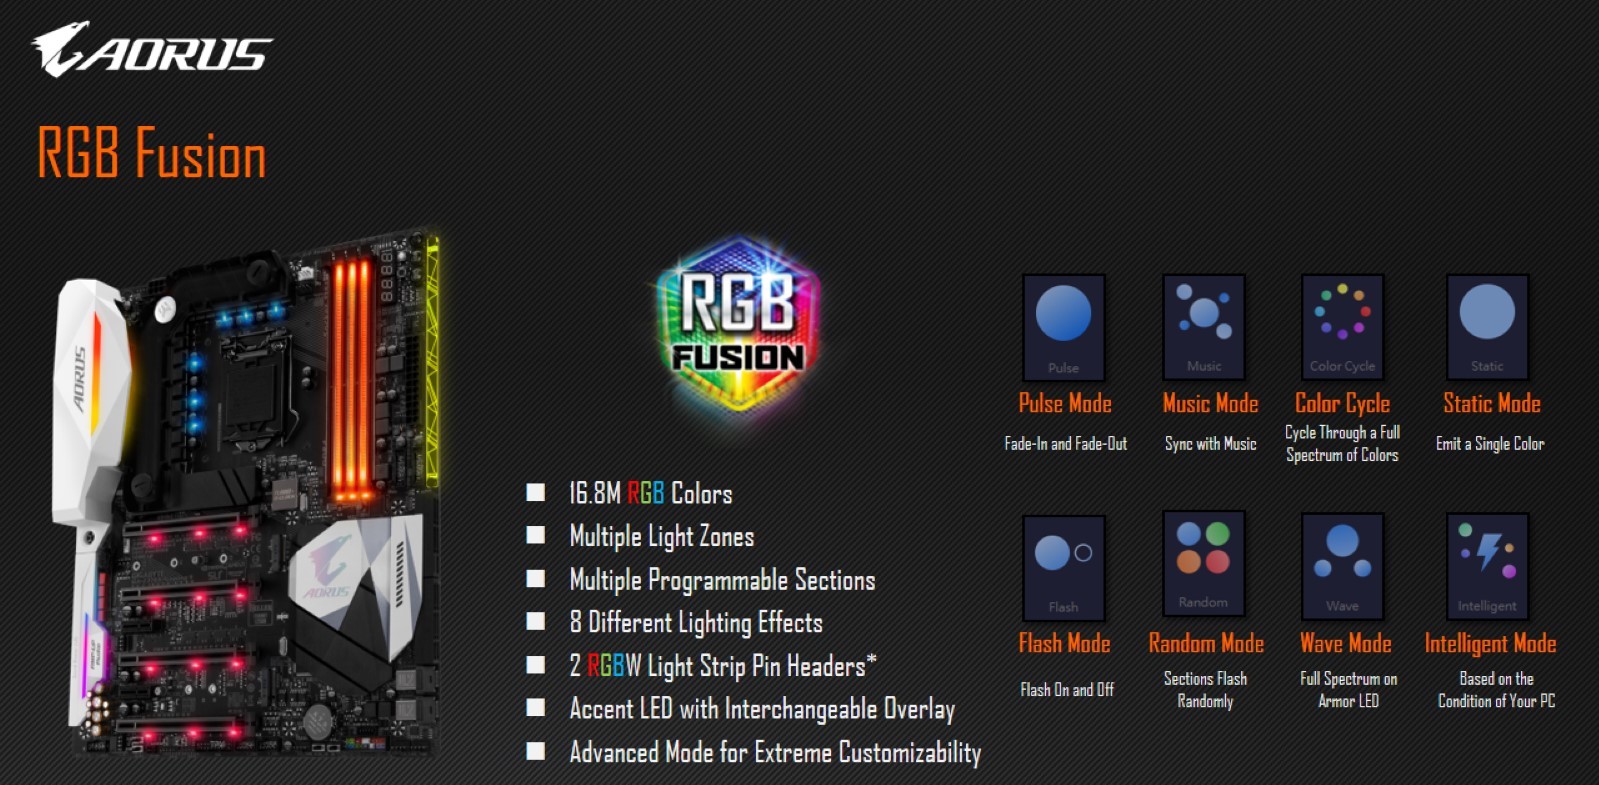The image size is (1599, 785).
Task: Click the Pulse Mode orange label
Action: click(x=1065, y=403)
